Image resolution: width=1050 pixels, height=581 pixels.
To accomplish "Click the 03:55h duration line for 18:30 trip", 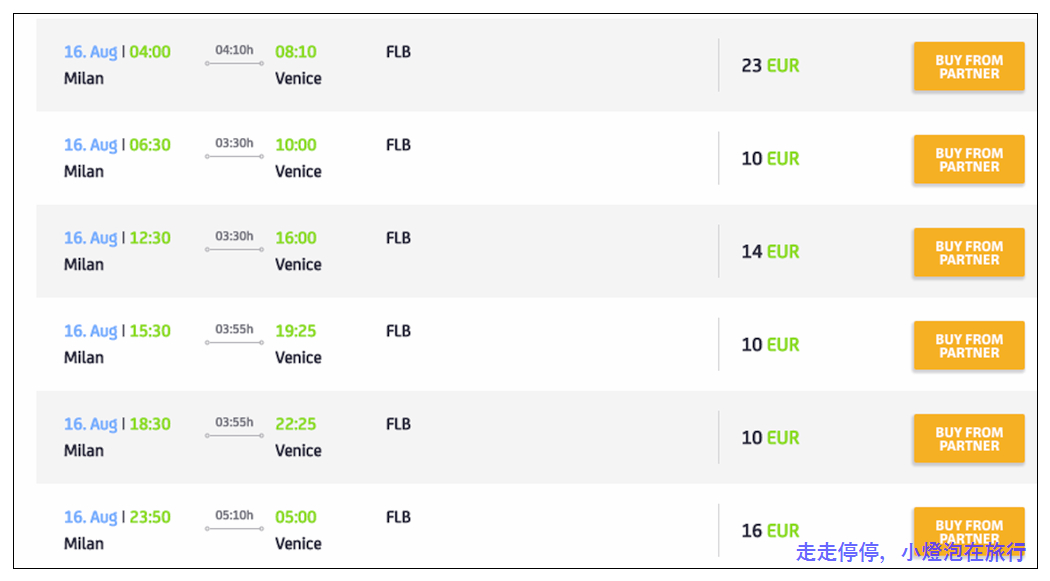I will (234, 436).
